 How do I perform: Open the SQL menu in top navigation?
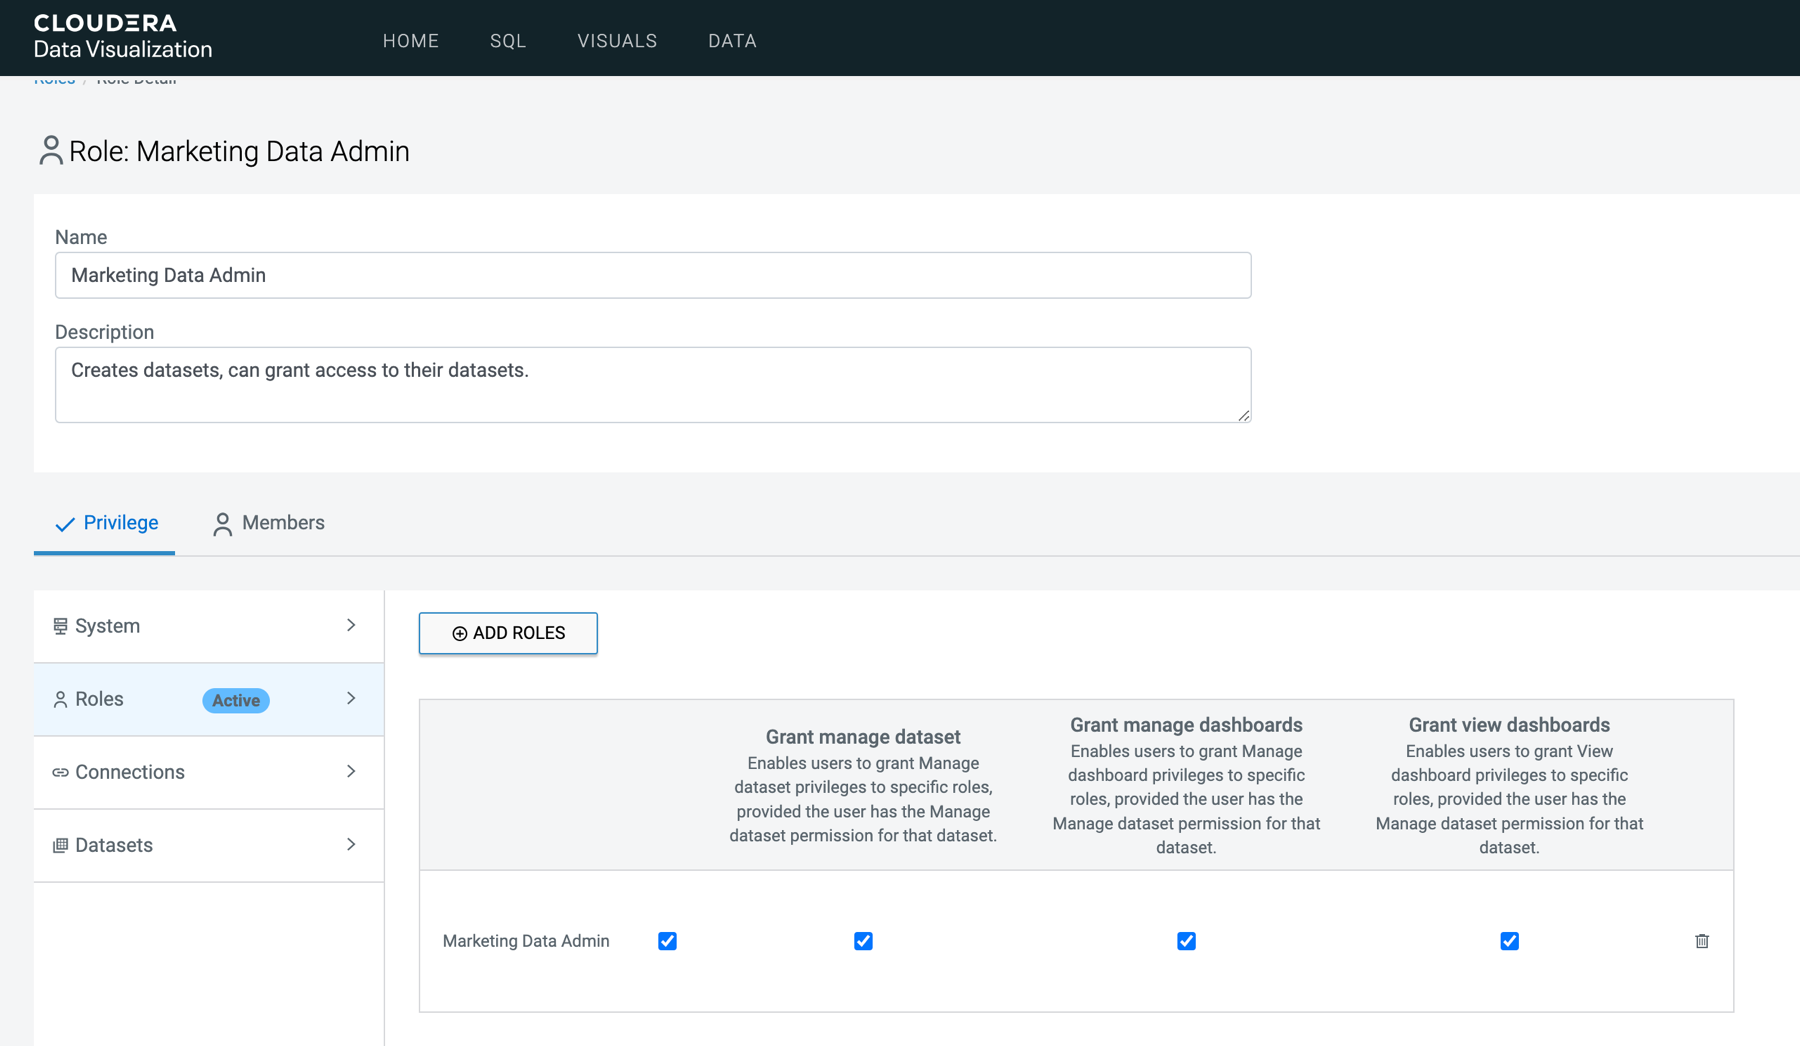tap(508, 41)
